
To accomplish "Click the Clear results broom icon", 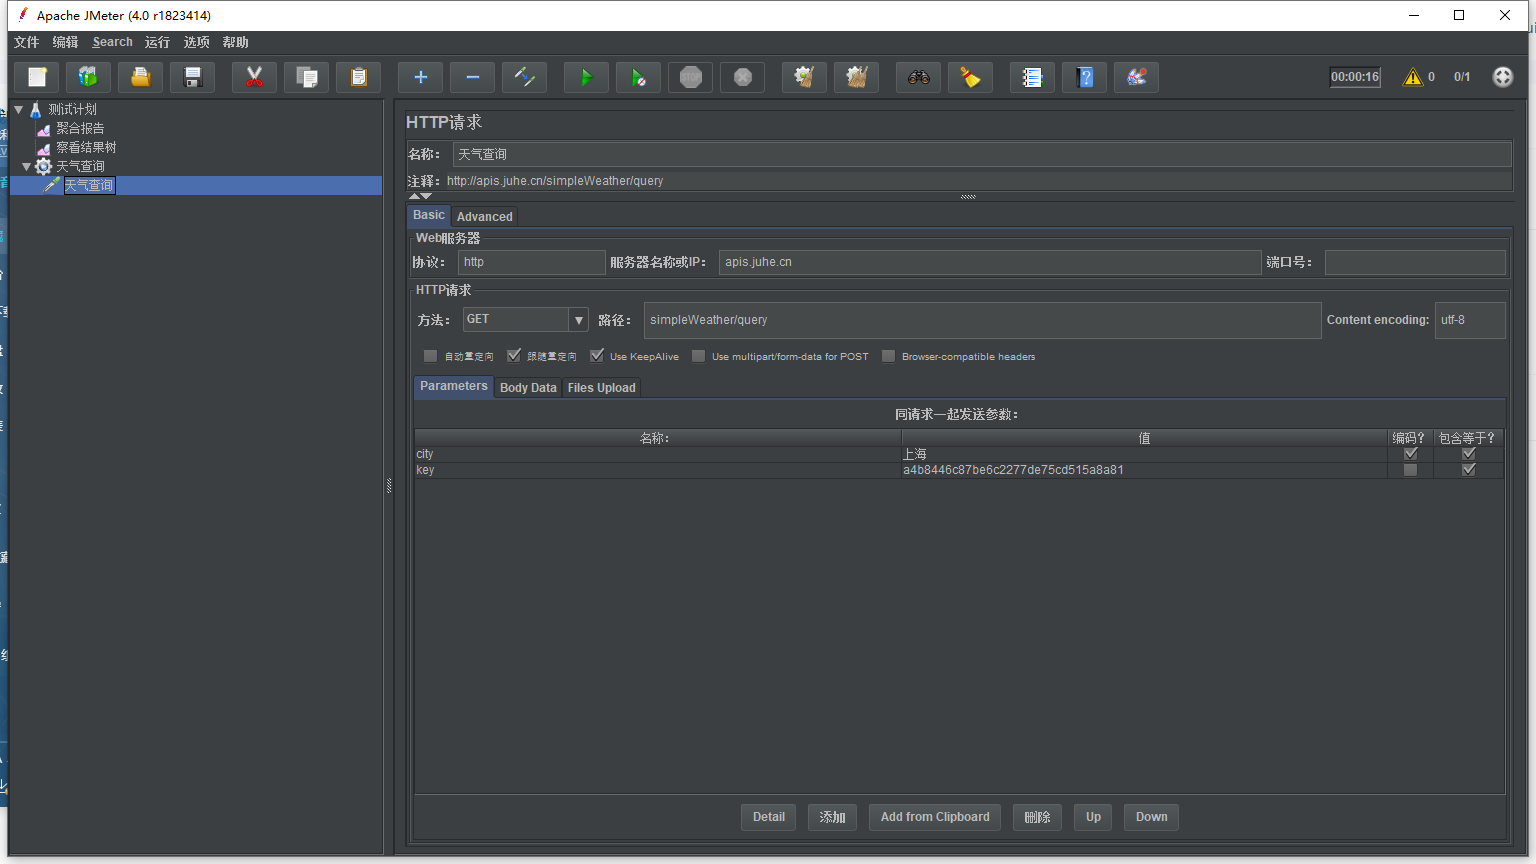I will click(x=805, y=77).
